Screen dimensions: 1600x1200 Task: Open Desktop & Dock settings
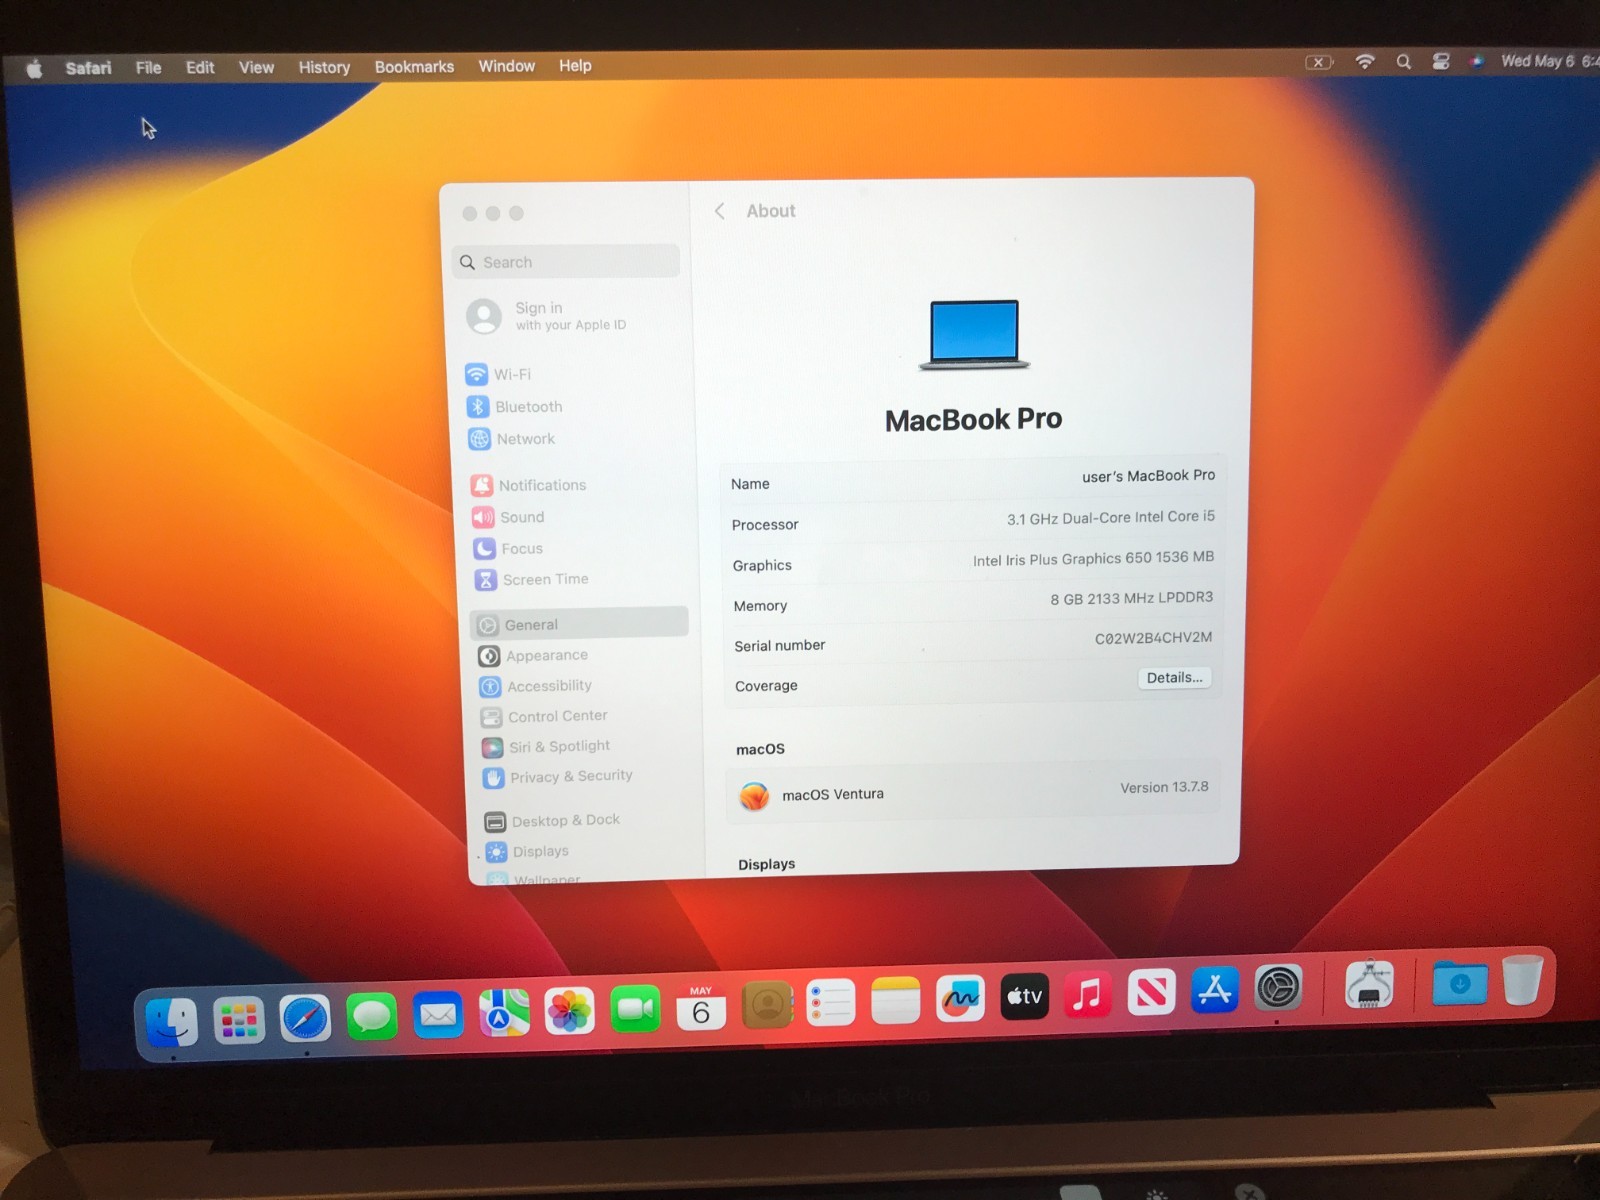pos(552,821)
